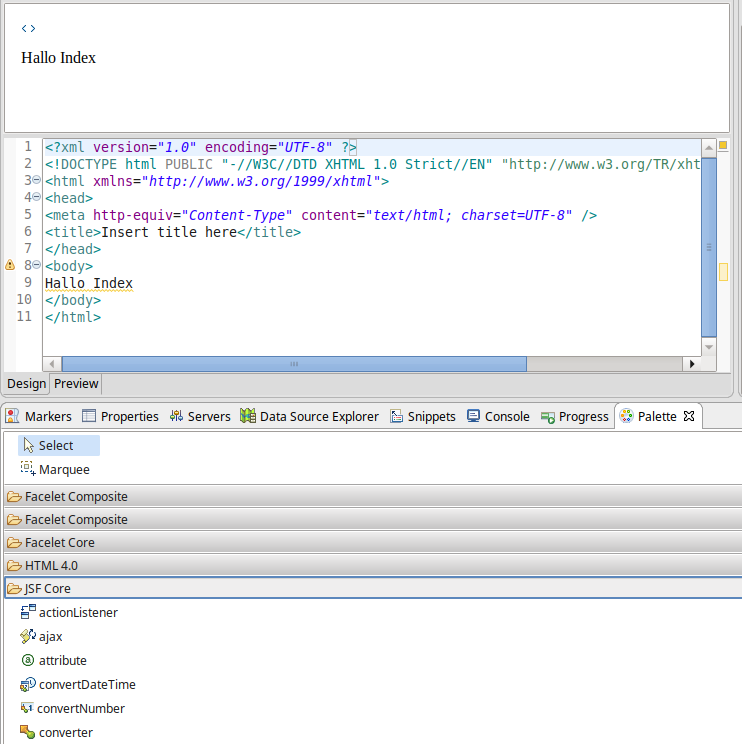Collapse the head tag fold on line 4
Image resolution: width=742 pixels, height=744 pixels.
click(36, 198)
